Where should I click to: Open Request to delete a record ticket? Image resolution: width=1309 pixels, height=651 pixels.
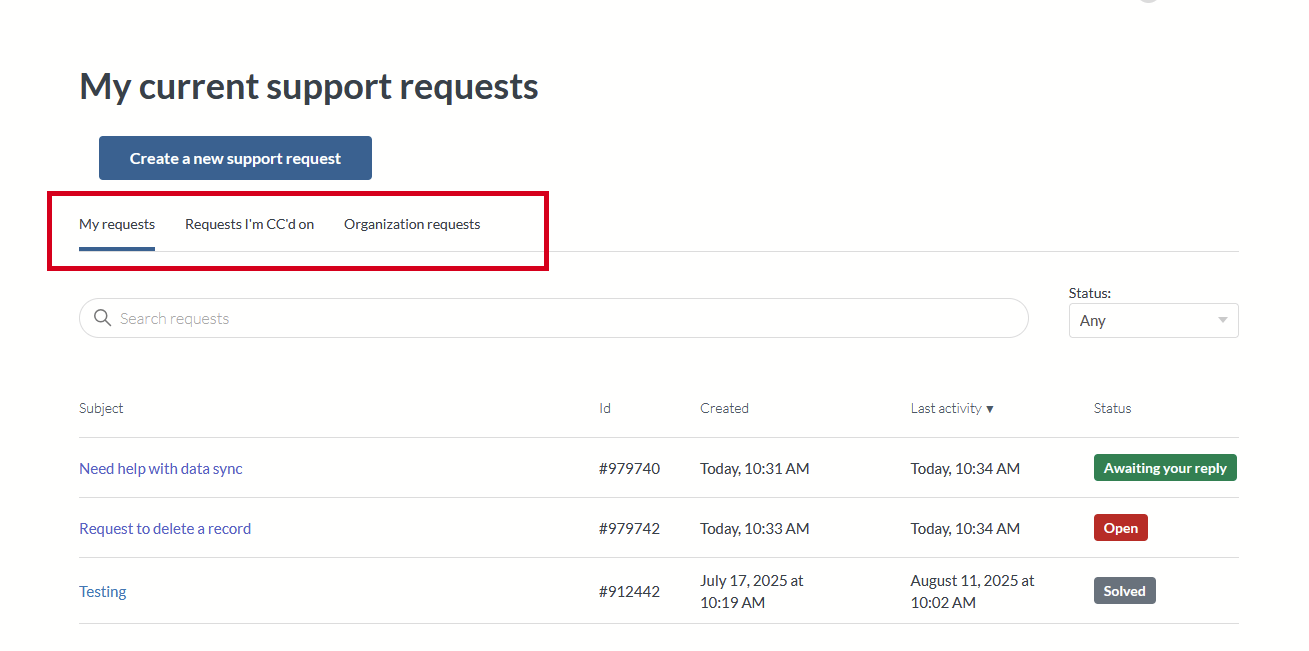[165, 528]
